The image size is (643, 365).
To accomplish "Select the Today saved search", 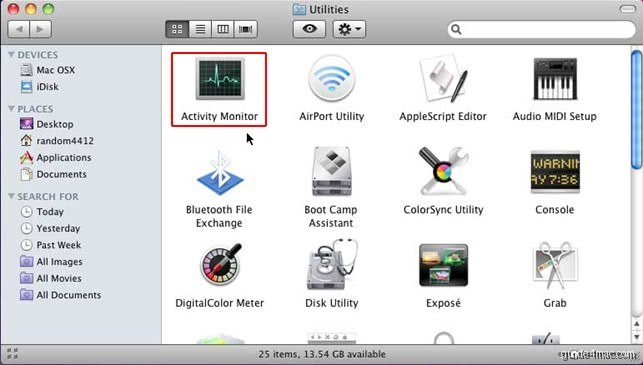I will pyautogui.click(x=42, y=212).
